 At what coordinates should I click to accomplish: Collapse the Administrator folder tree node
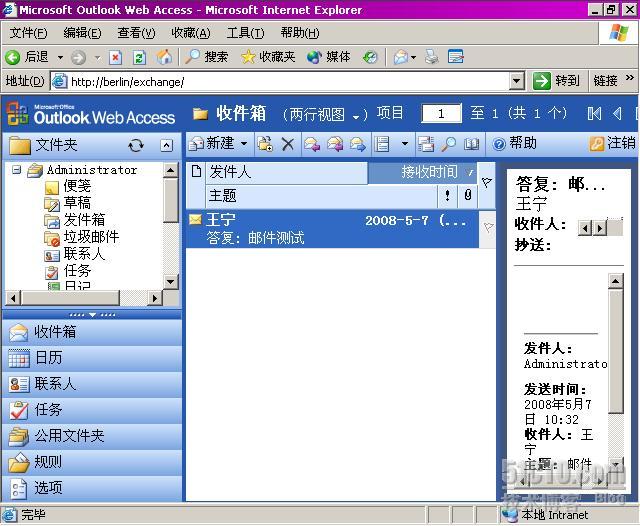(17, 170)
